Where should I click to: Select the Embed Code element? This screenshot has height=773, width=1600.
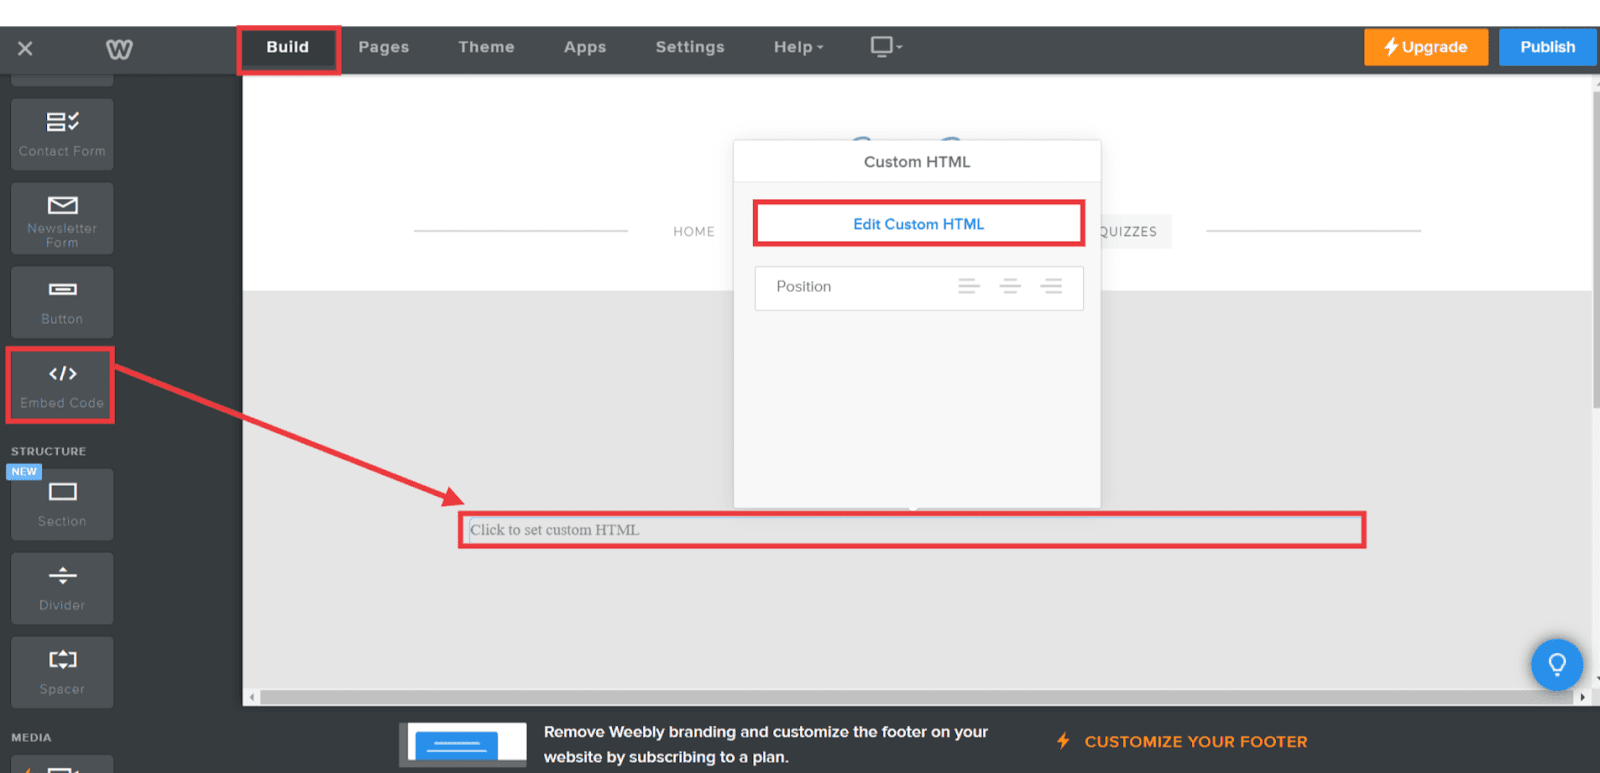[62, 386]
